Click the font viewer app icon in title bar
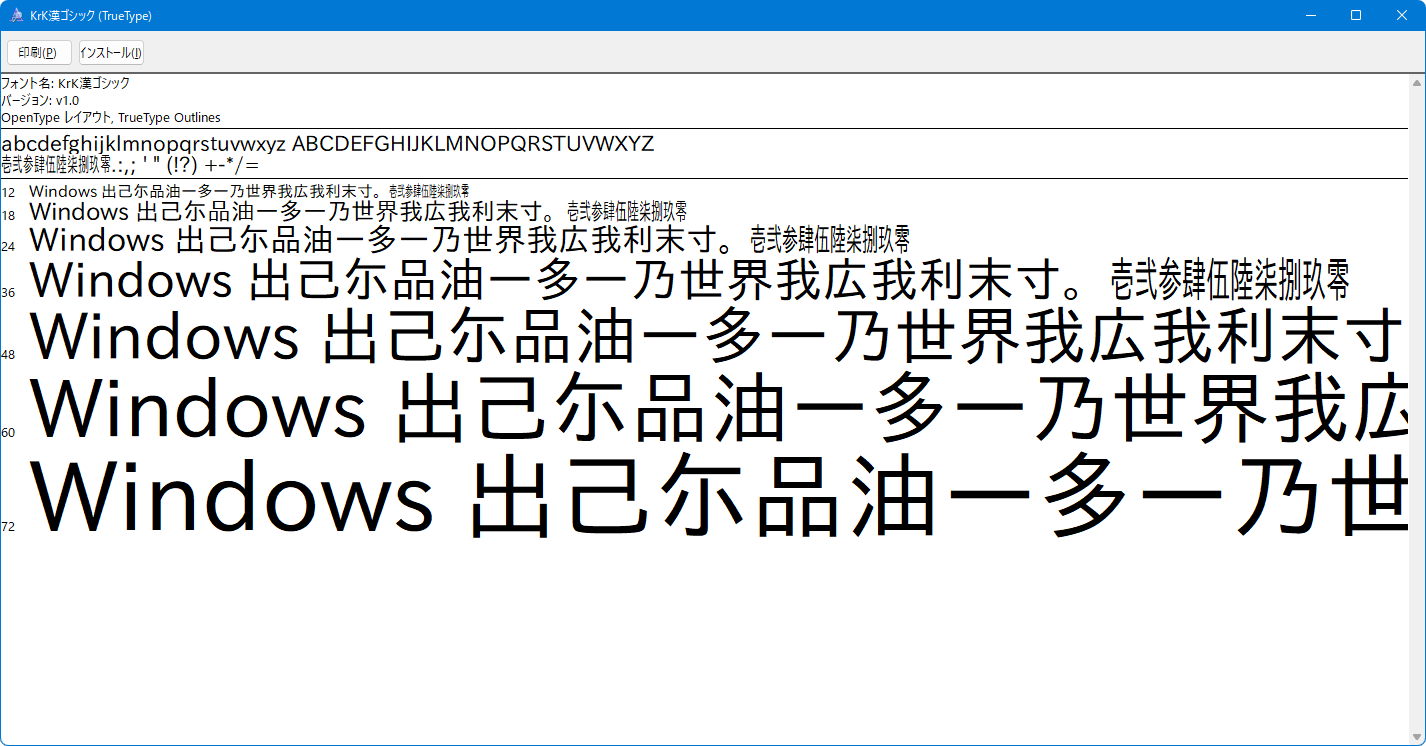Viewport: 1426px width, 746px height. click(x=17, y=16)
